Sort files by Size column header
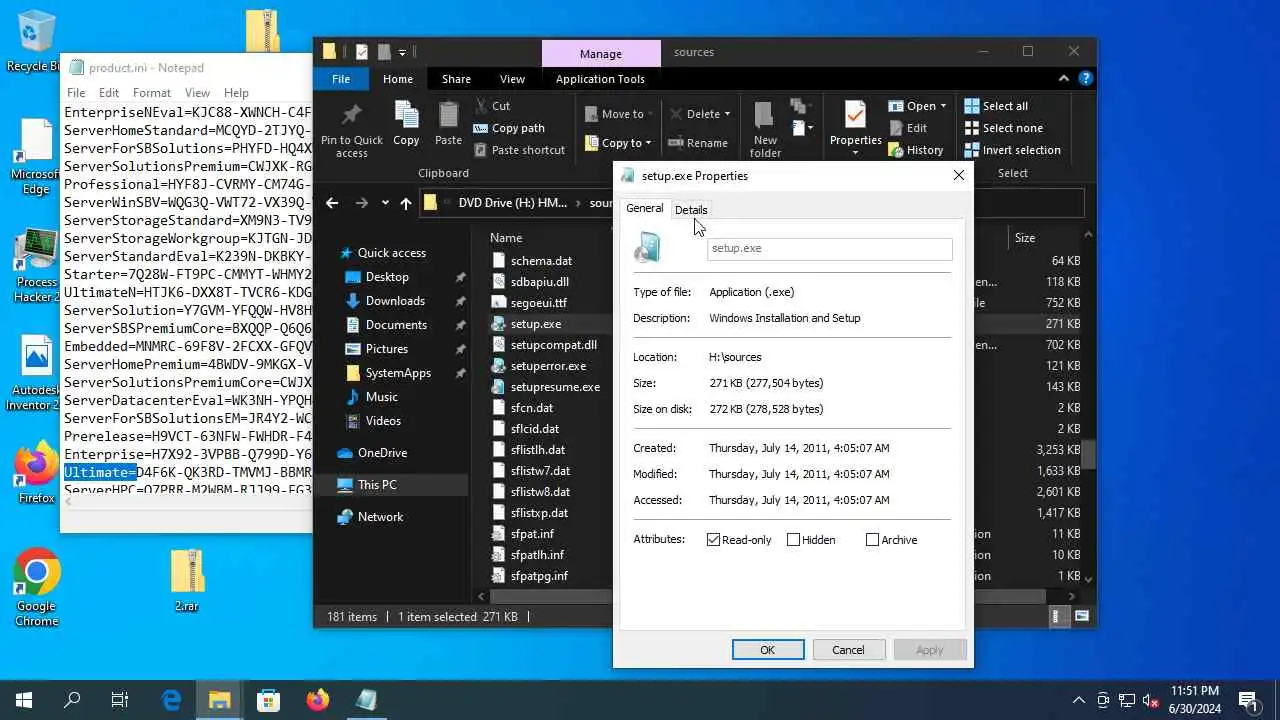Screen dimensions: 1280x720 click(x=1025, y=238)
